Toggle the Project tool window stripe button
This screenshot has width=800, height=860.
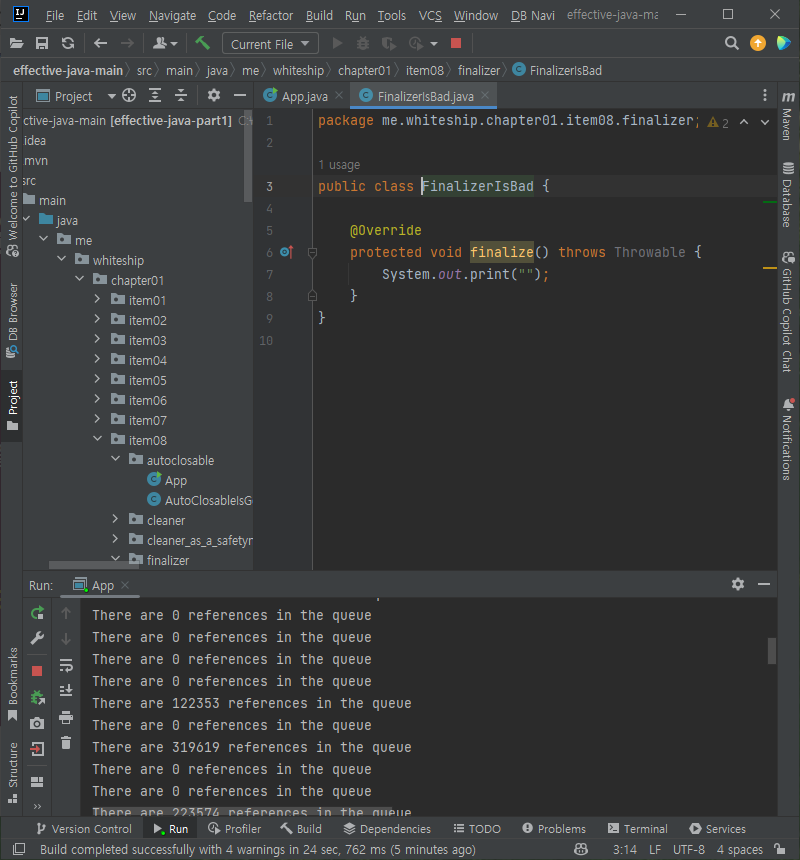(x=12, y=405)
